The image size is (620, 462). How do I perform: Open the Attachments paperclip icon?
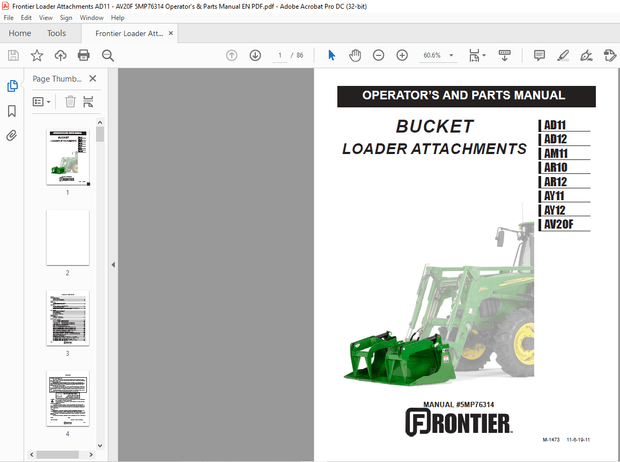pos(12,136)
